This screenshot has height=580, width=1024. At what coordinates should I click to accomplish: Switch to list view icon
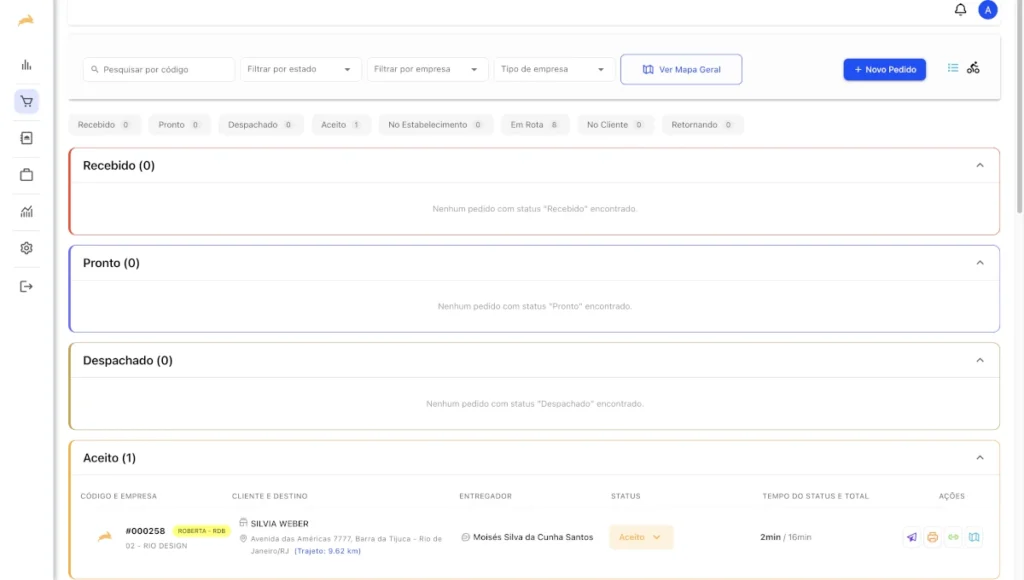(953, 68)
